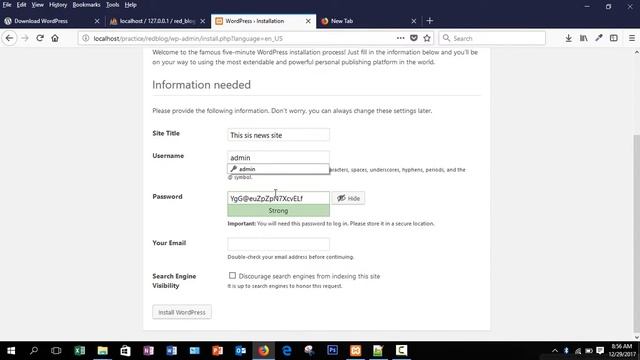Click into the Your Email field
Viewport: 640px width, 360px height.
pos(278,244)
